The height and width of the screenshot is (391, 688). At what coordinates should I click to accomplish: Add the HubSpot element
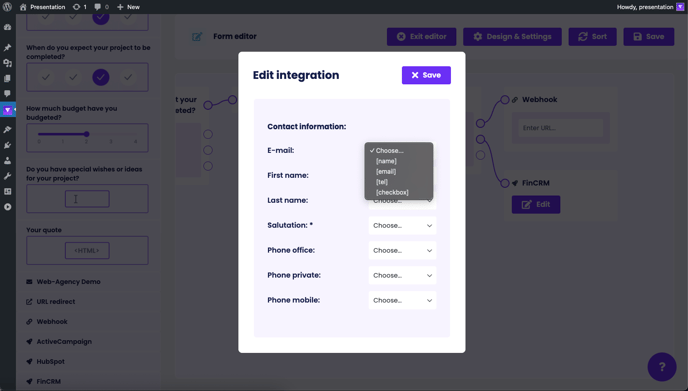click(x=88, y=362)
